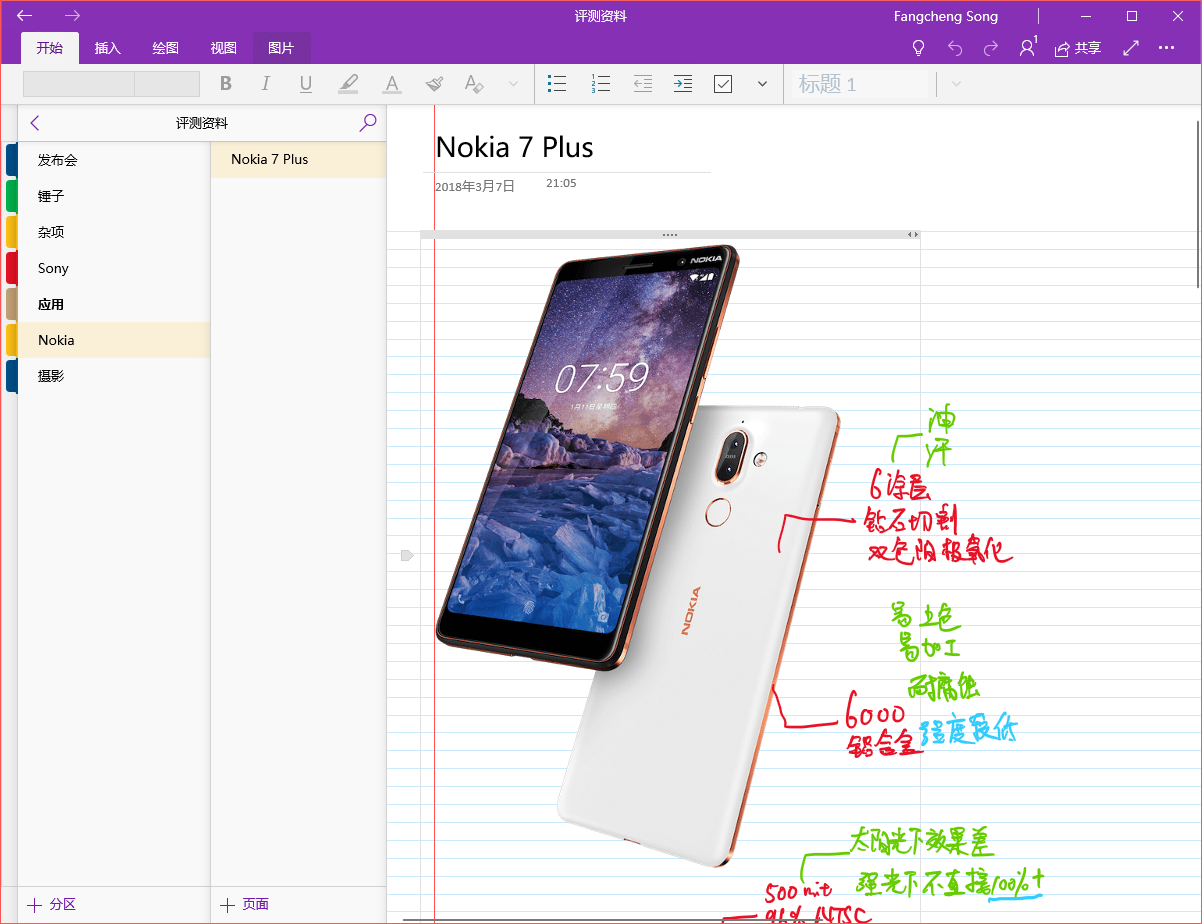Select the format painter brush
Viewport: 1202px width, 924px height.
click(434, 84)
